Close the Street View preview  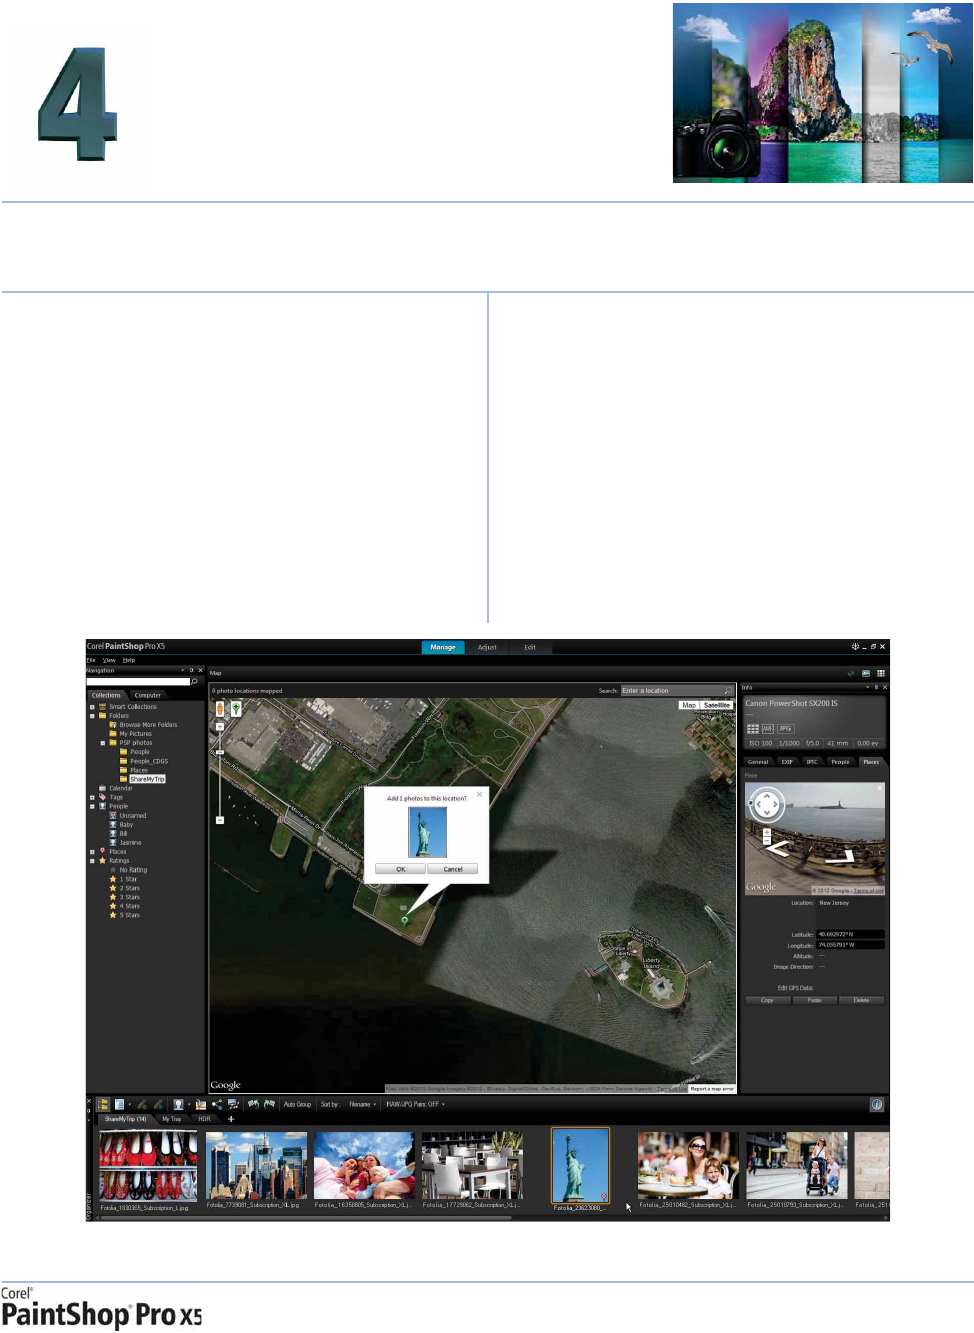point(880,788)
